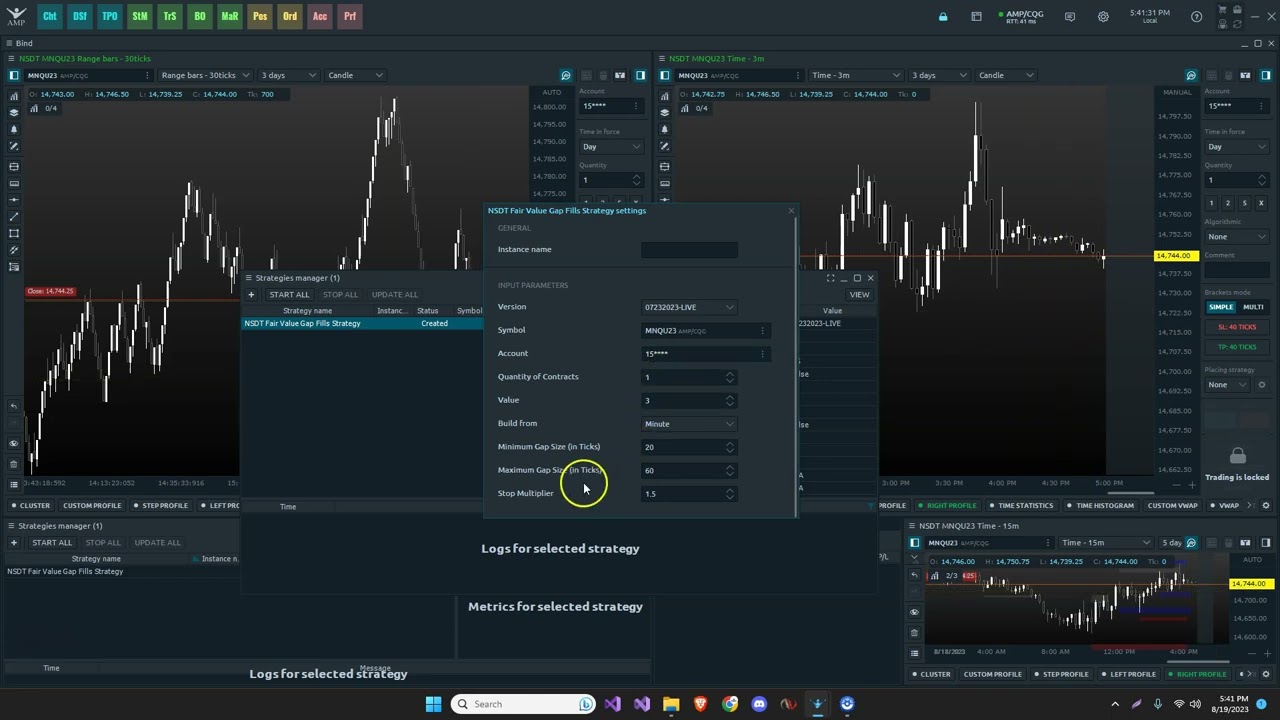This screenshot has height=720, width=1280.
Task: Open the Candle style dropdown in Range bars chart
Action: pos(355,75)
